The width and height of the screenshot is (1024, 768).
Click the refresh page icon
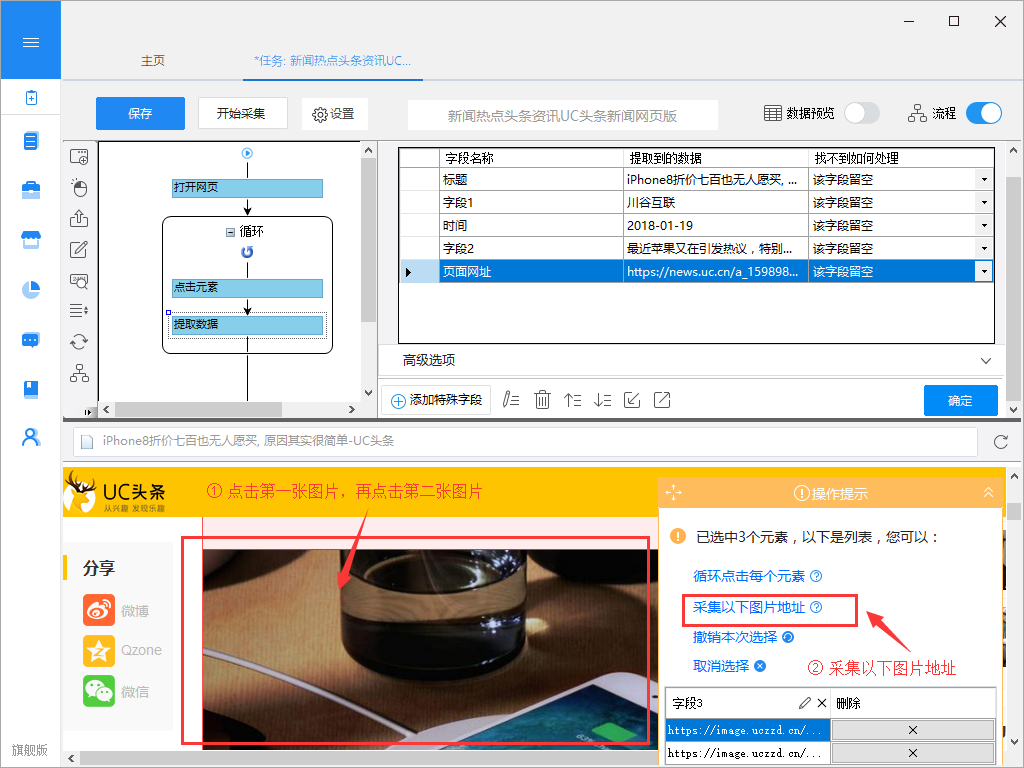click(x=1000, y=442)
